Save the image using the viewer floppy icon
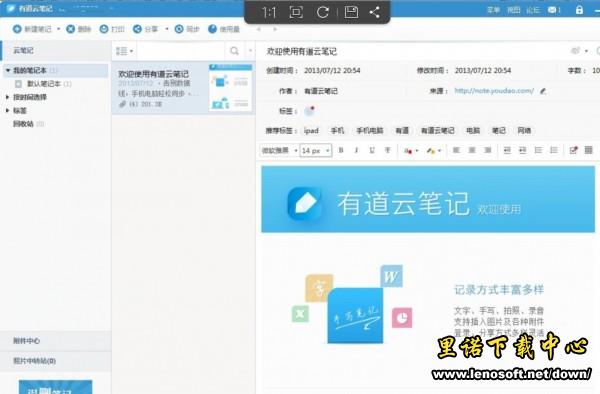This screenshot has width=600, height=394. point(351,12)
